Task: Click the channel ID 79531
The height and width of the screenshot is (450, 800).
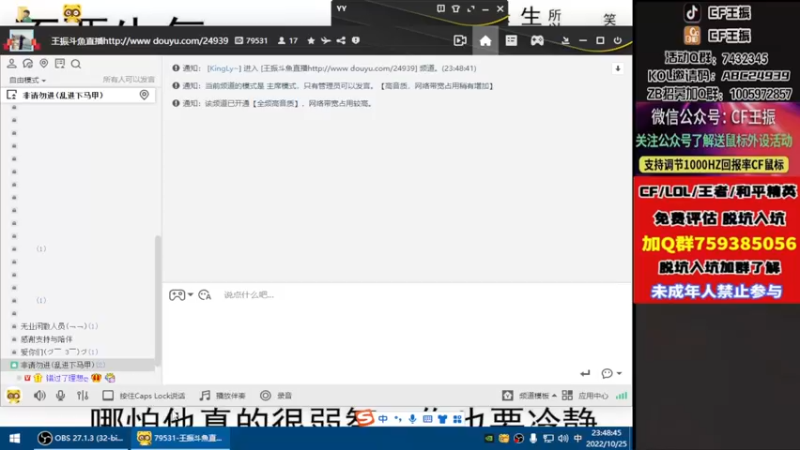Action: point(252,40)
